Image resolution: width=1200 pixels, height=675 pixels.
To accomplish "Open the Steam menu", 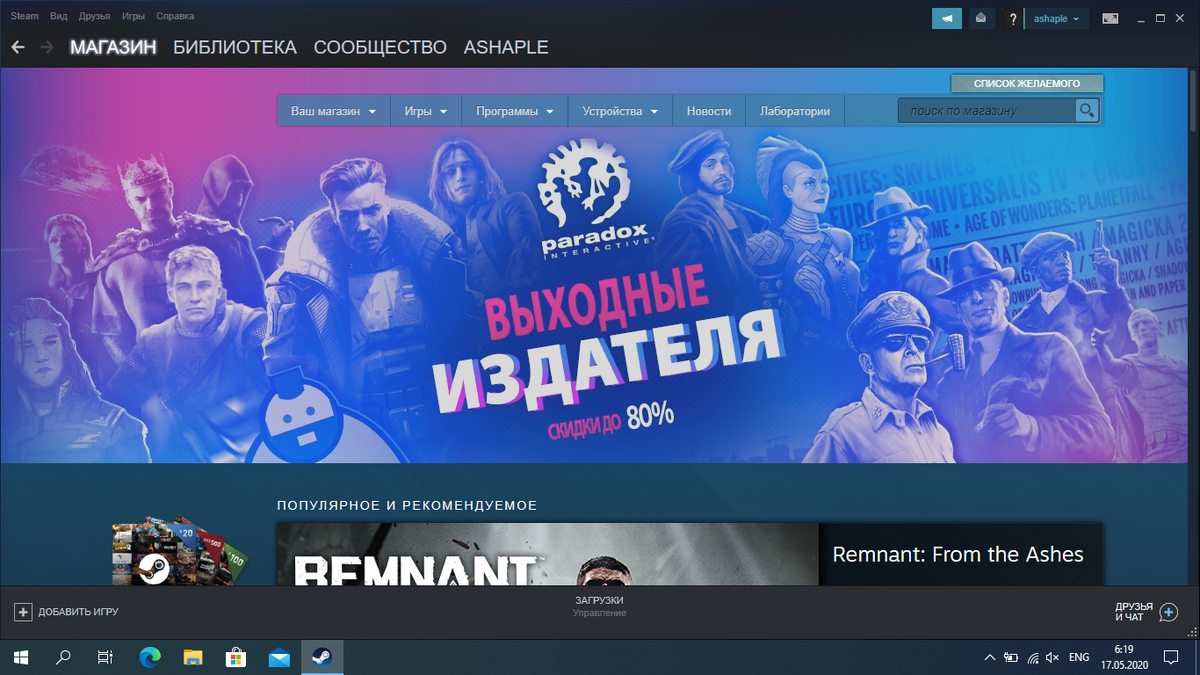I will click(25, 16).
